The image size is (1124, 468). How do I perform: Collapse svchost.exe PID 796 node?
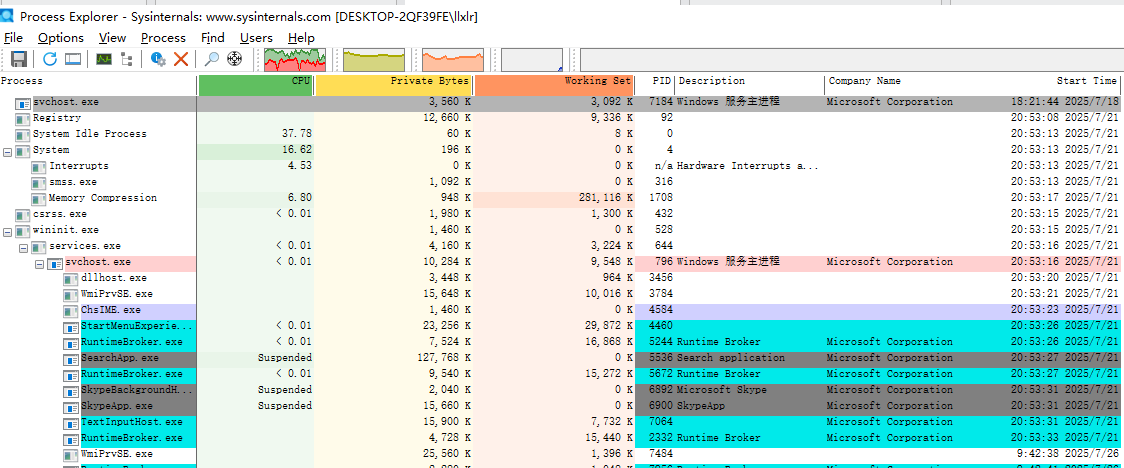[39, 263]
